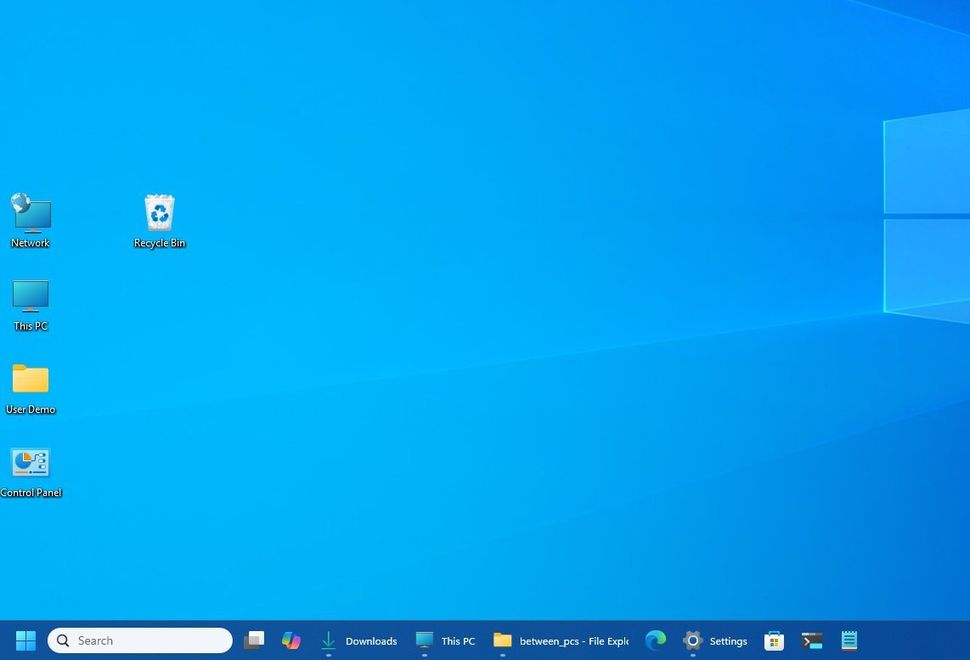Launch the Terminal from the taskbar
The width and height of the screenshot is (970, 660).
click(x=811, y=640)
